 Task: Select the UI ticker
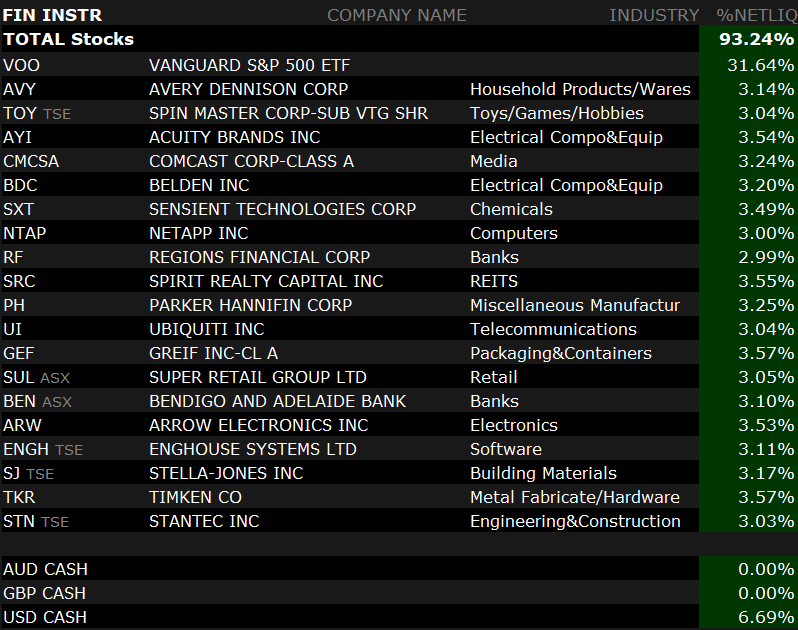pos(12,329)
